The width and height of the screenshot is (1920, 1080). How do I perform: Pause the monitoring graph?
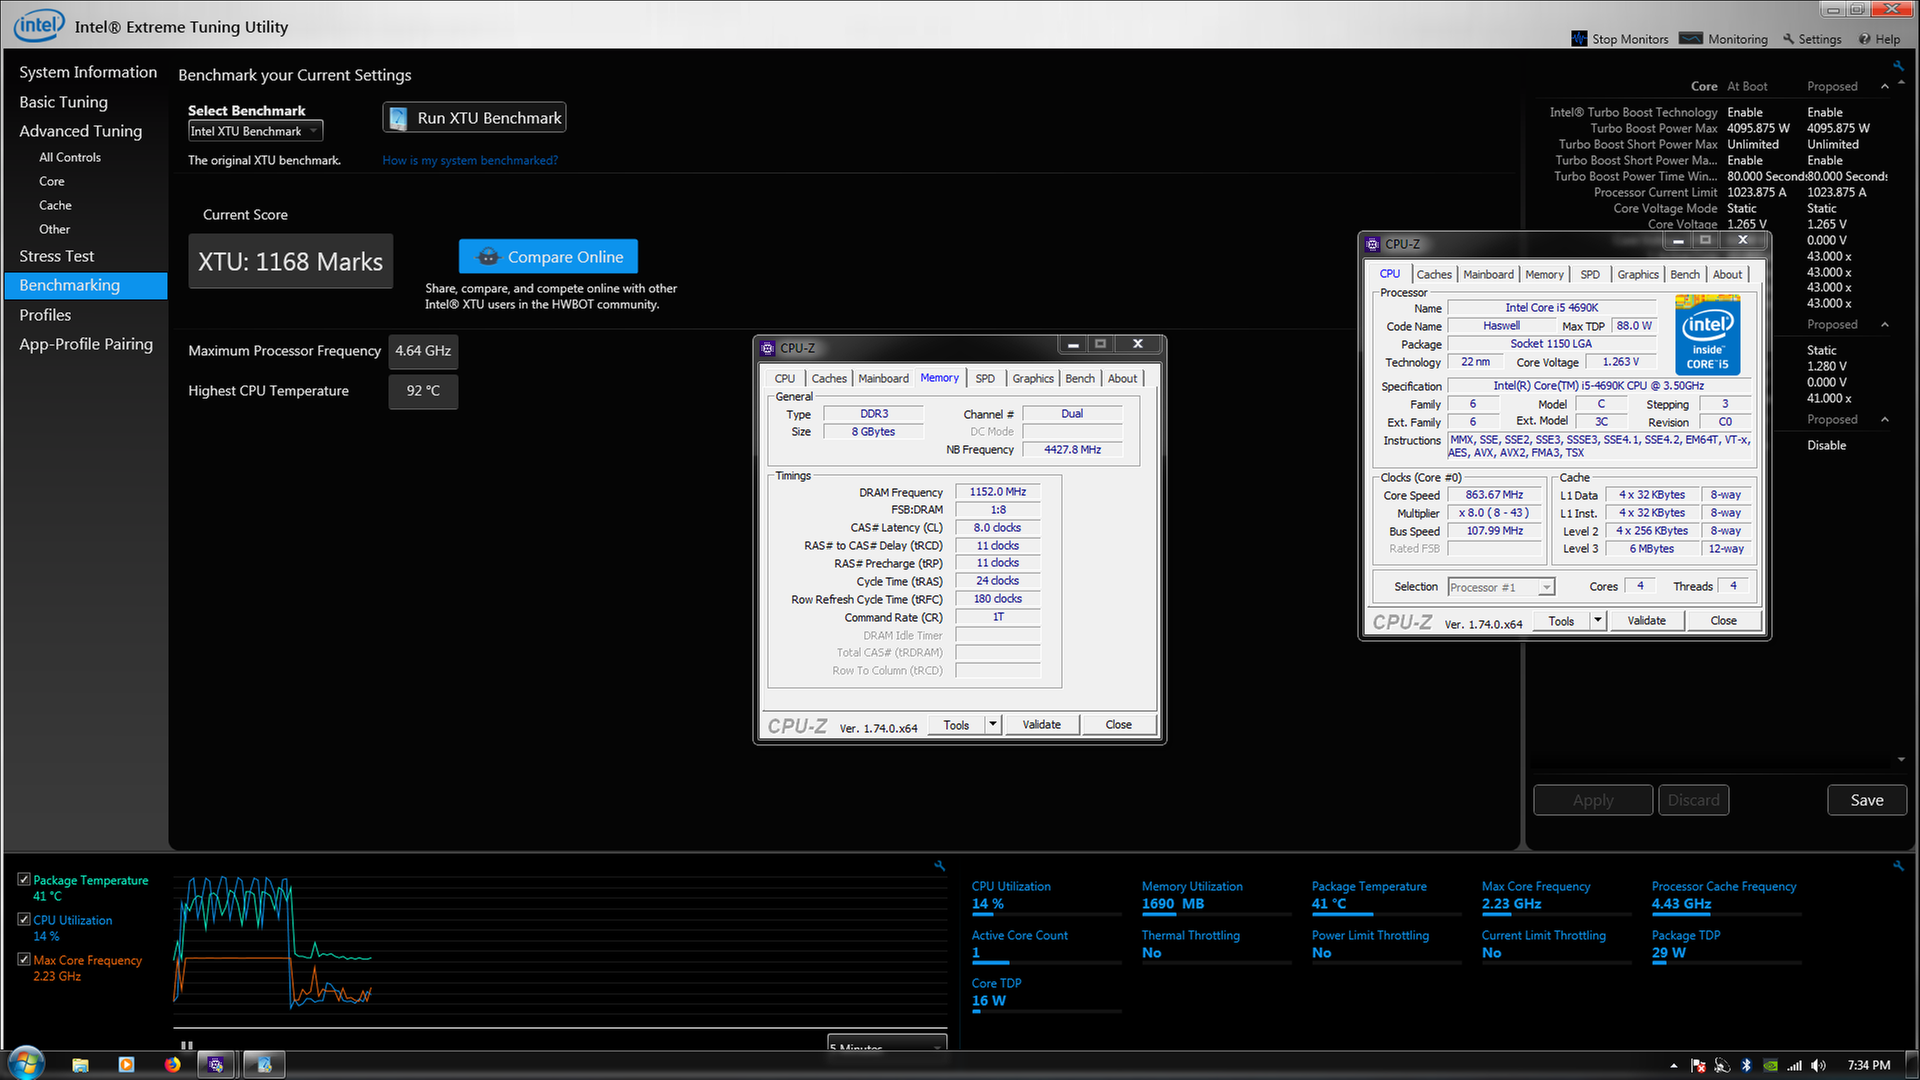pyautogui.click(x=186, y=1045)
